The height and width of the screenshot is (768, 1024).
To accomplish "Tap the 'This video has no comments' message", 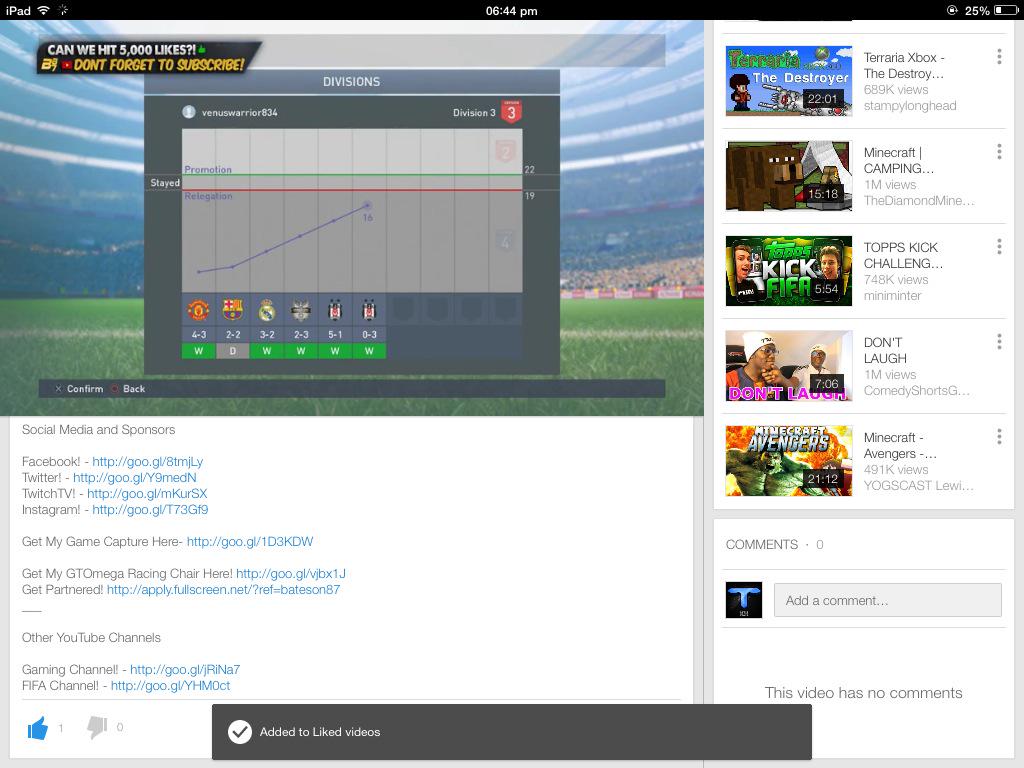I will tap(863, 693).
